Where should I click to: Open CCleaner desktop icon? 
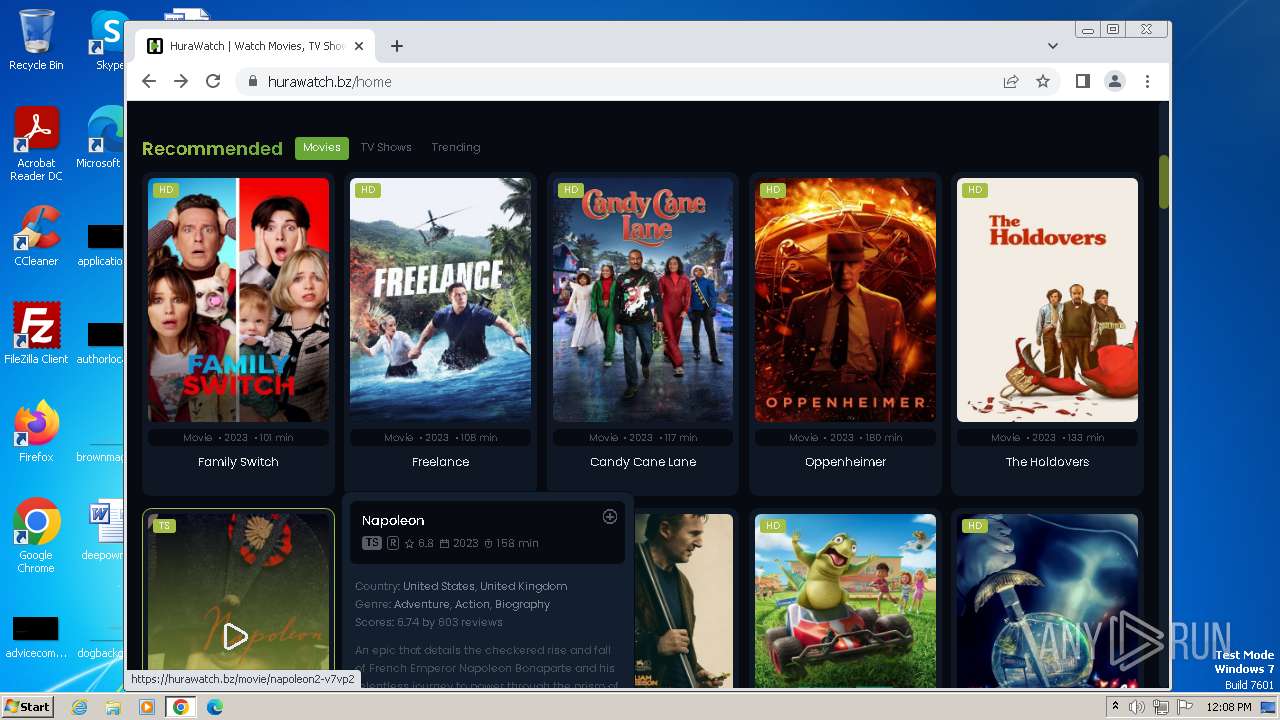click(x=36, y=237)
